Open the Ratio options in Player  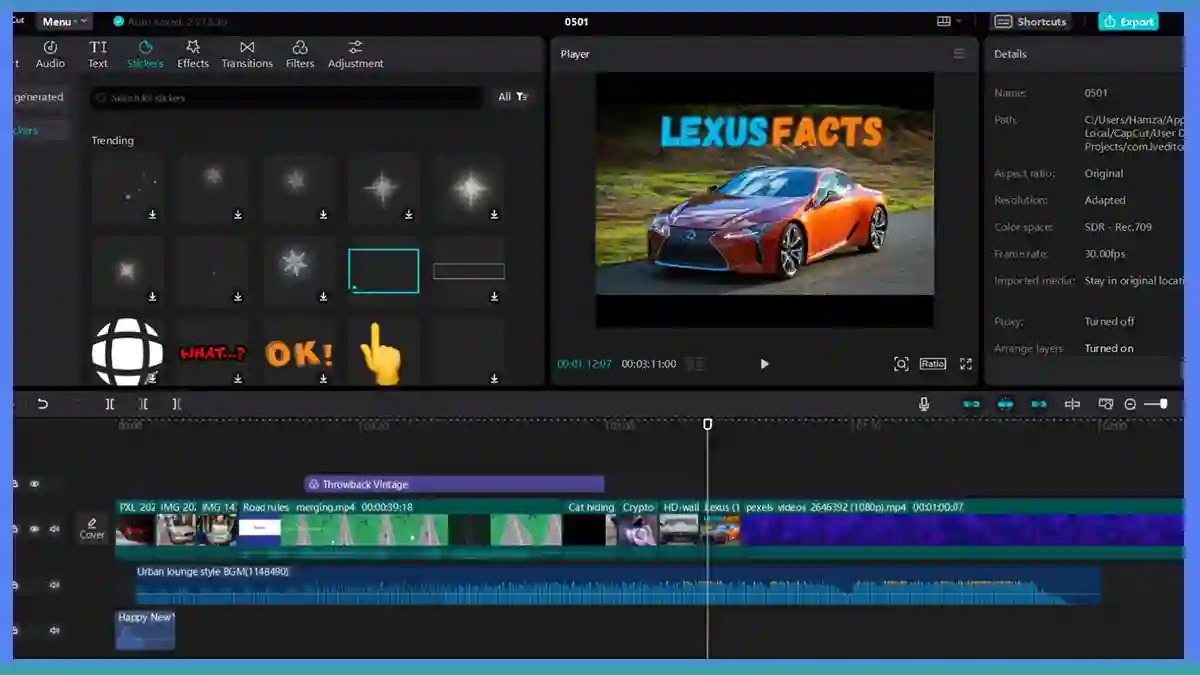click(933, 364)
